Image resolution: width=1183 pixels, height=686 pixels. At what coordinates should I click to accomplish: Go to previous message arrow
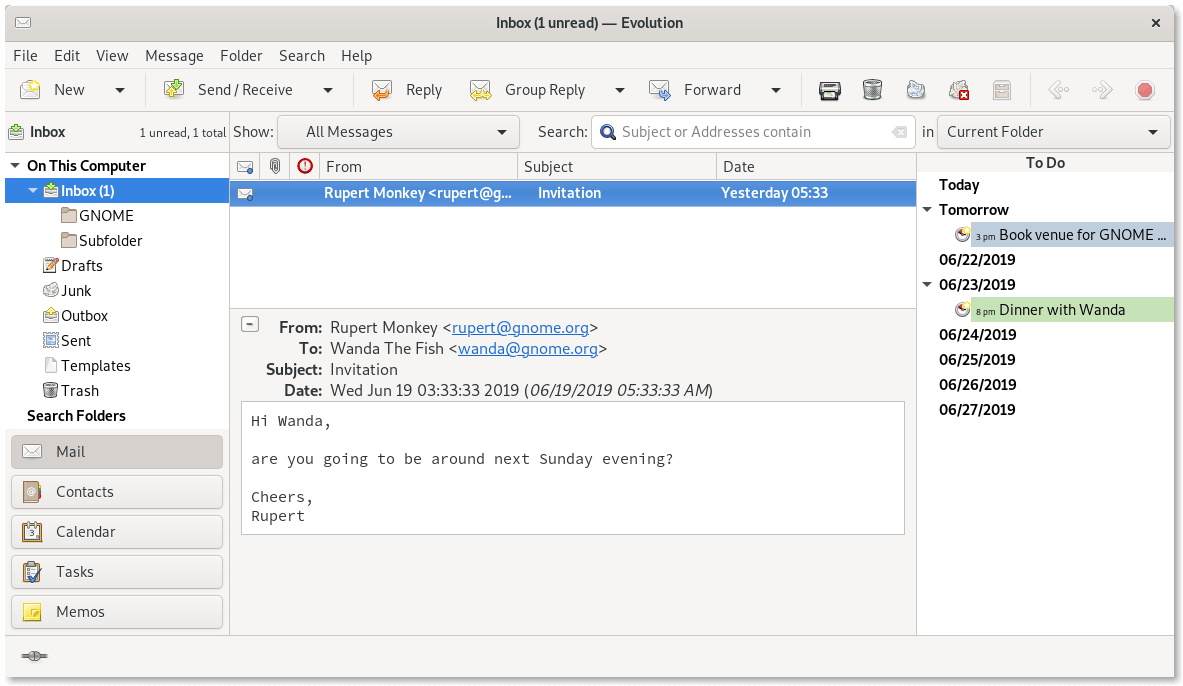tap(1059, 91)
